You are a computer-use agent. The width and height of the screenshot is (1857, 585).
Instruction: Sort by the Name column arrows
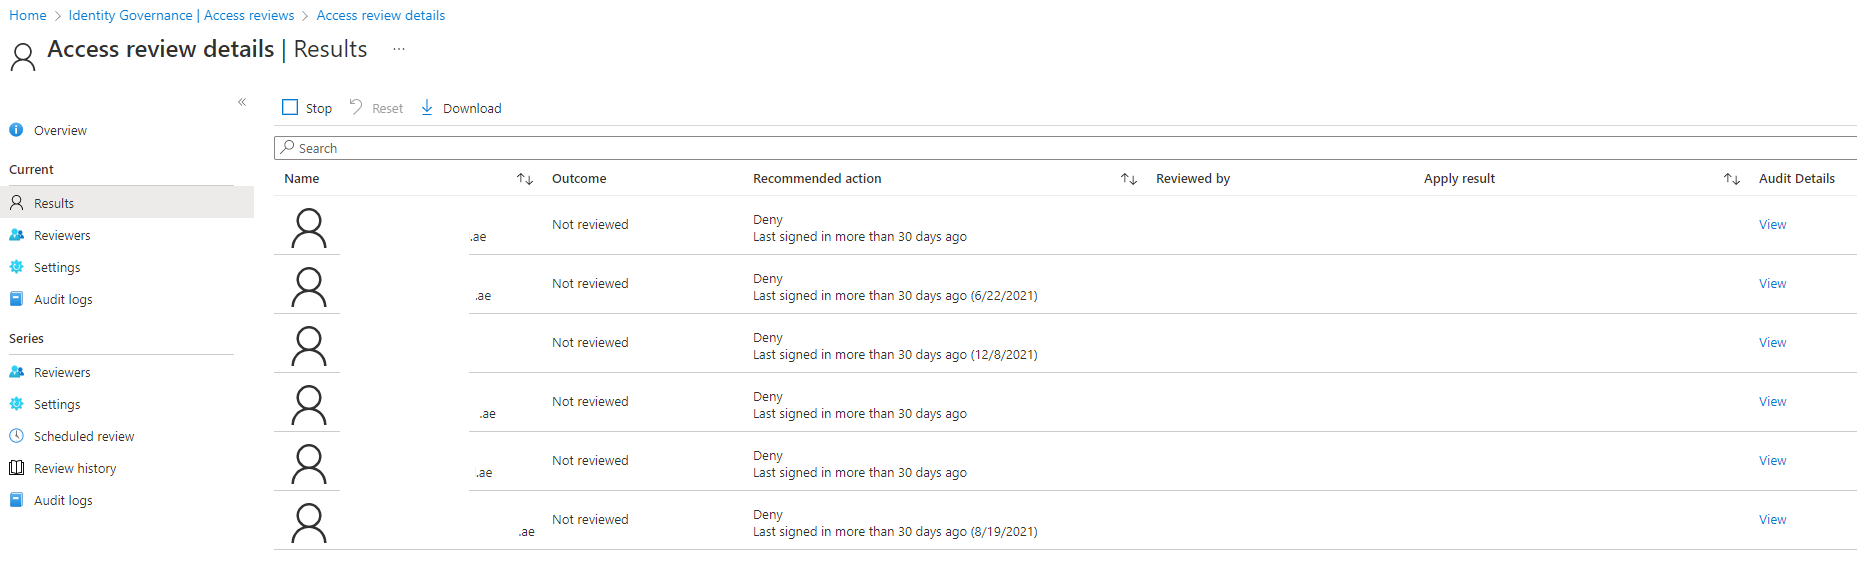click(x=525, y=178)
